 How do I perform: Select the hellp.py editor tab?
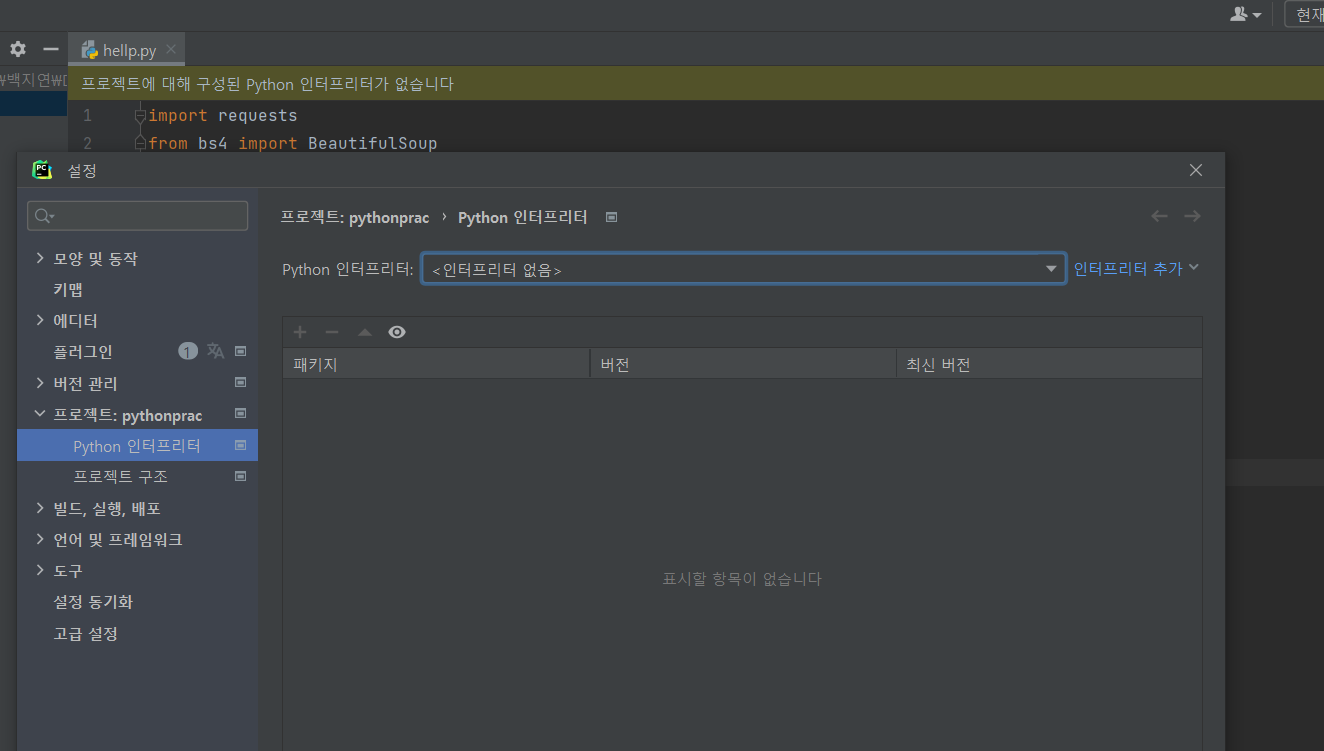pos(127,49)
